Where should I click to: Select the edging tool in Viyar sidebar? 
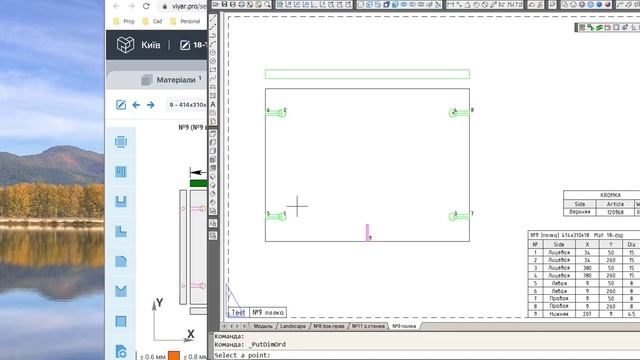pos(121,142)
